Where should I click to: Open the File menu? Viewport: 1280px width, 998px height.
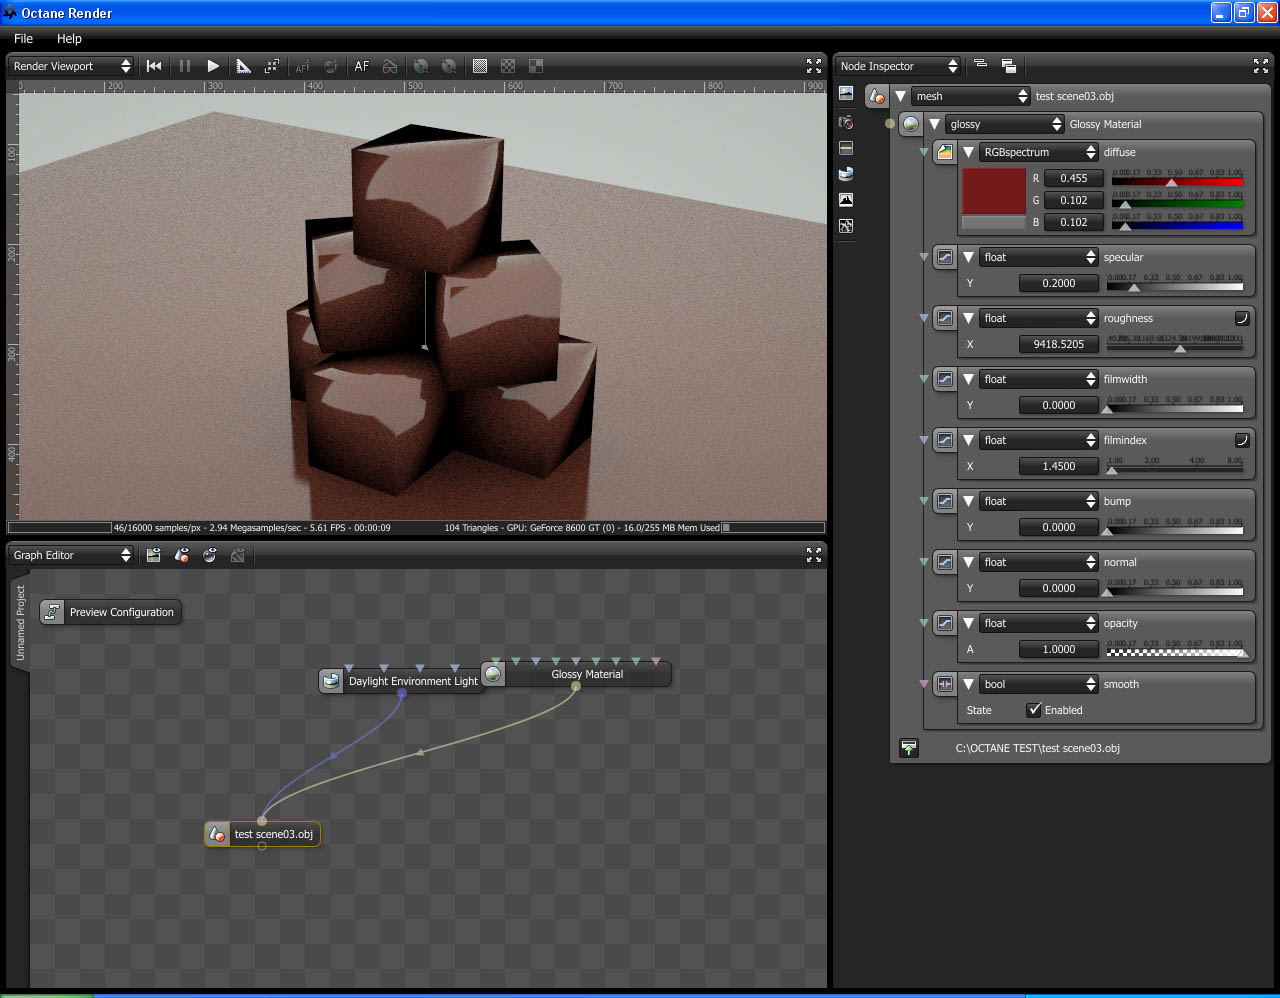[x=24, y=38]
